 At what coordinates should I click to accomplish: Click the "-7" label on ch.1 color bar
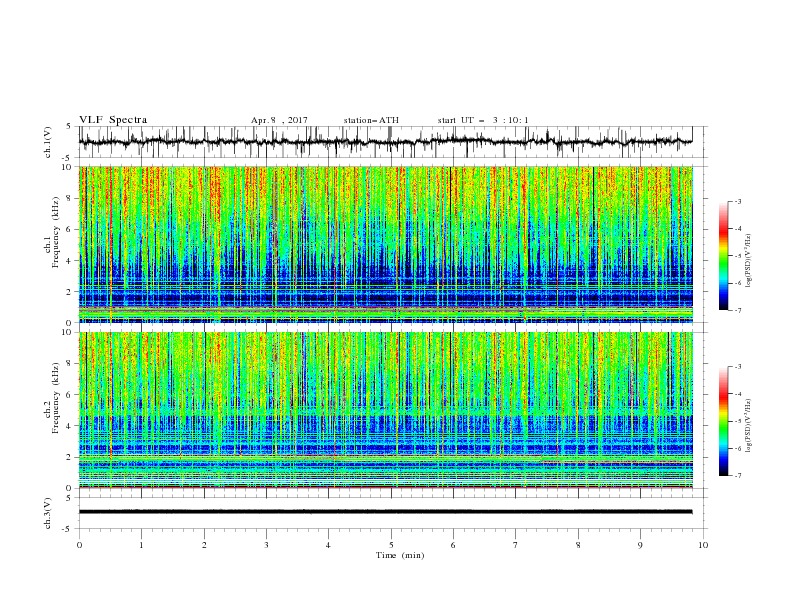pyautogui.click(x=737, y=310)
